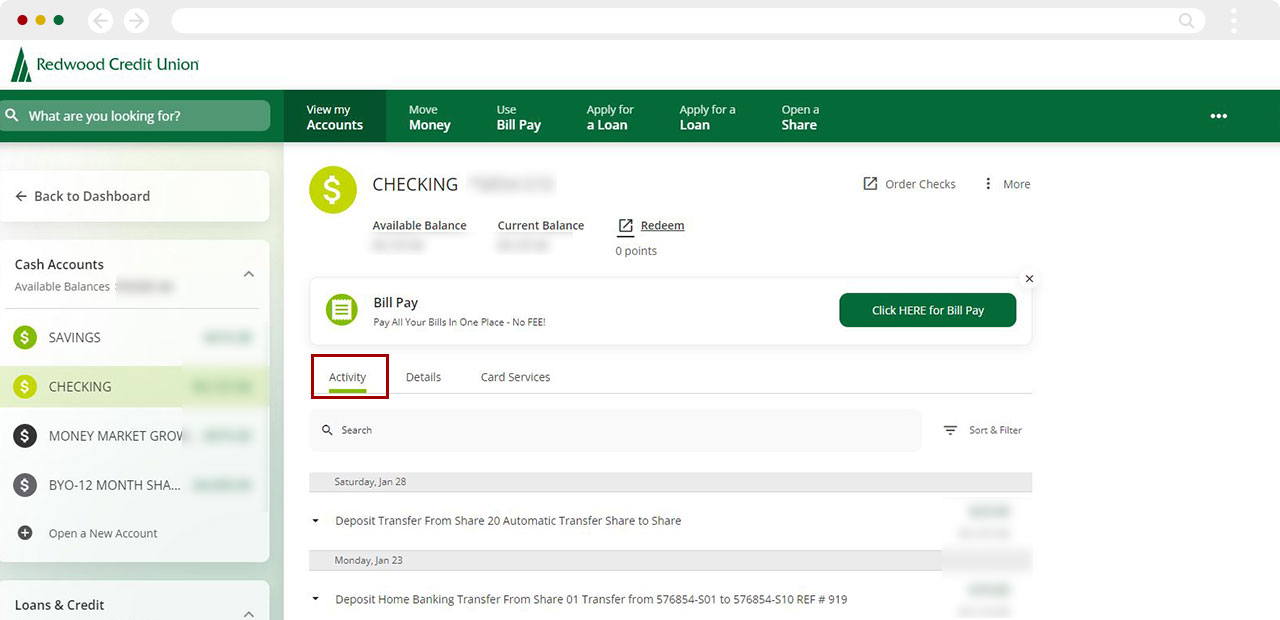Click the CHECKING dollar icon in sidebar
Screen dimensions: 1280x620
(25, 386)
